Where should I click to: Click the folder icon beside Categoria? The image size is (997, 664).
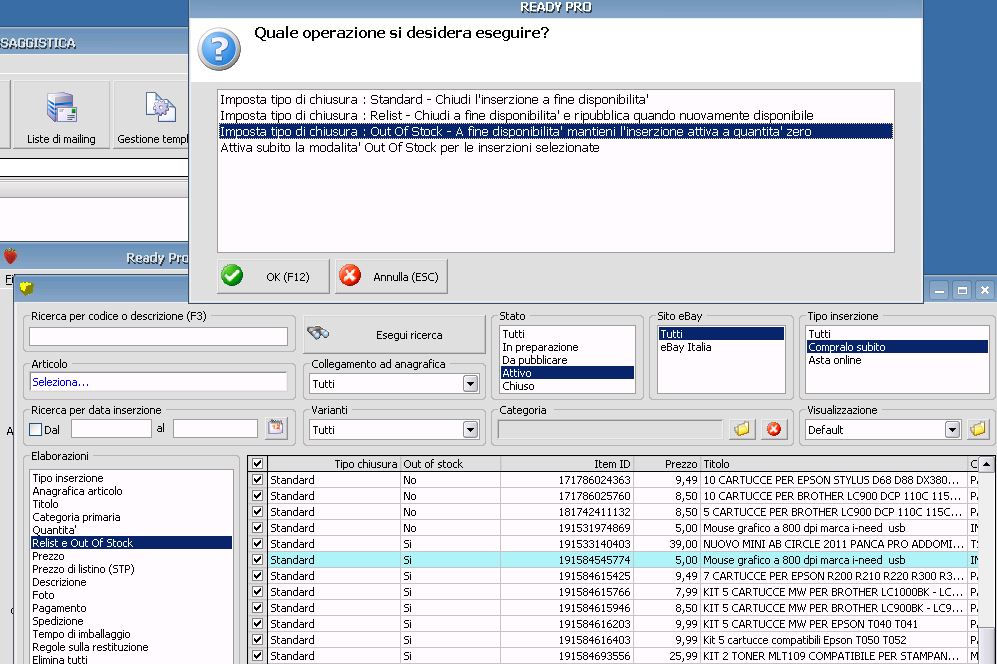tap(742, 429)
